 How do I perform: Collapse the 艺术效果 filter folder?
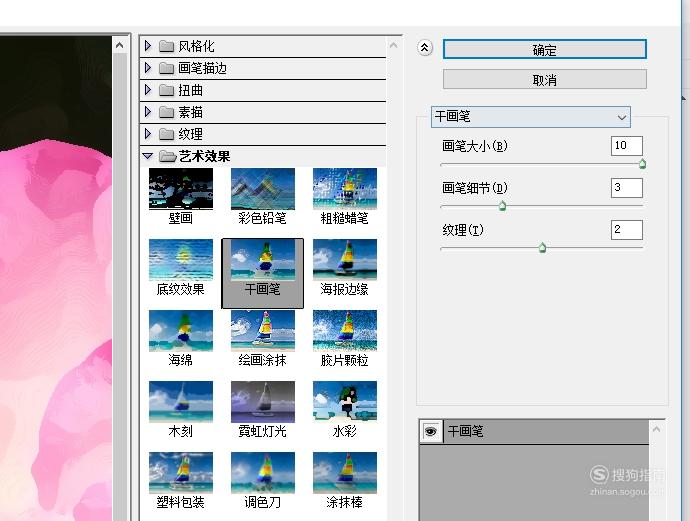click(x=148, y=156)
